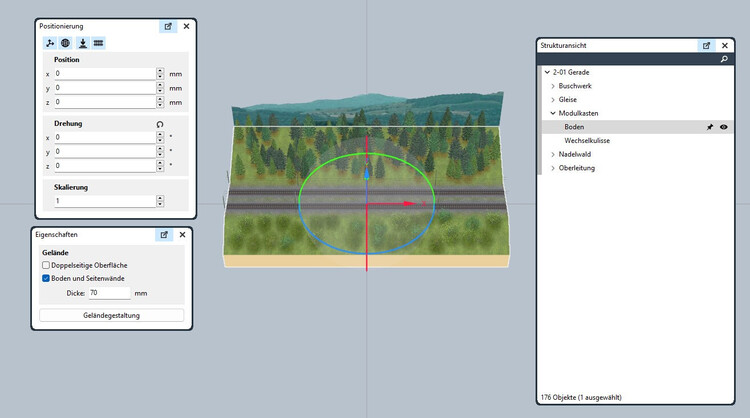Select the Buschwerk group label
Viewport: 750px width, 418px height.
tap(575, 86)
